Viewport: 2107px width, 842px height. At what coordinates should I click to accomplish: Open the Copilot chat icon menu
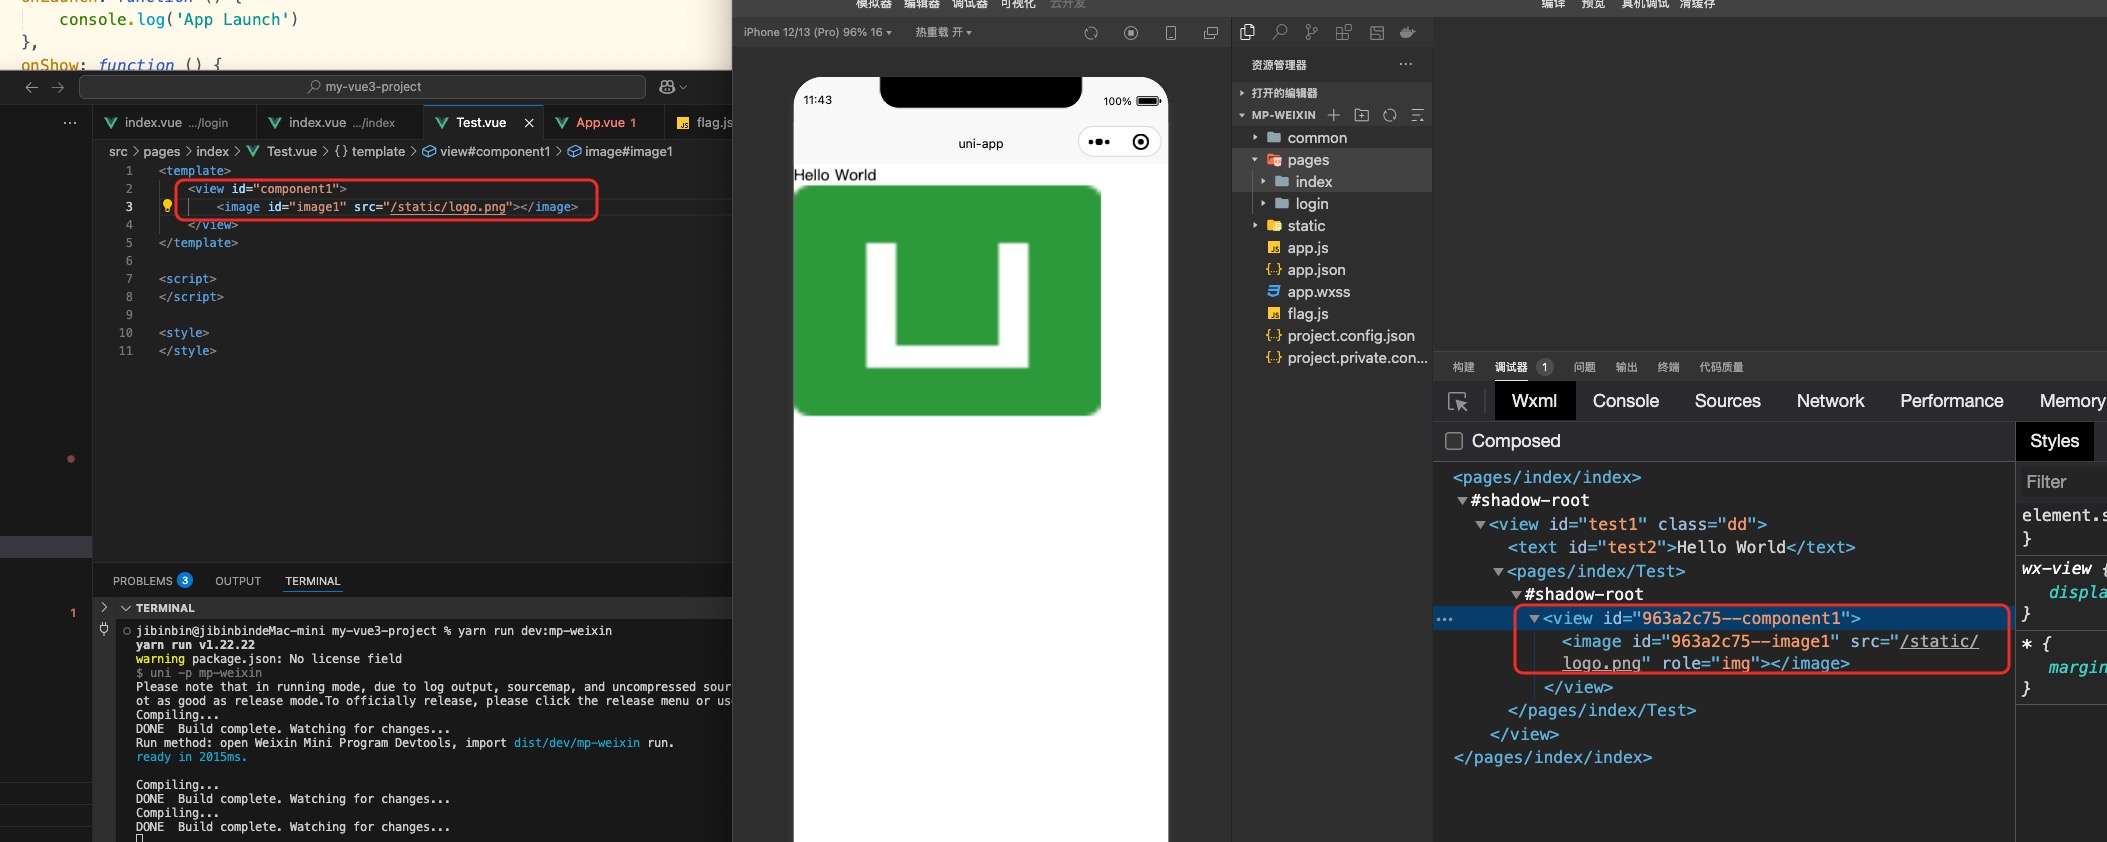[x=673, y=87]
